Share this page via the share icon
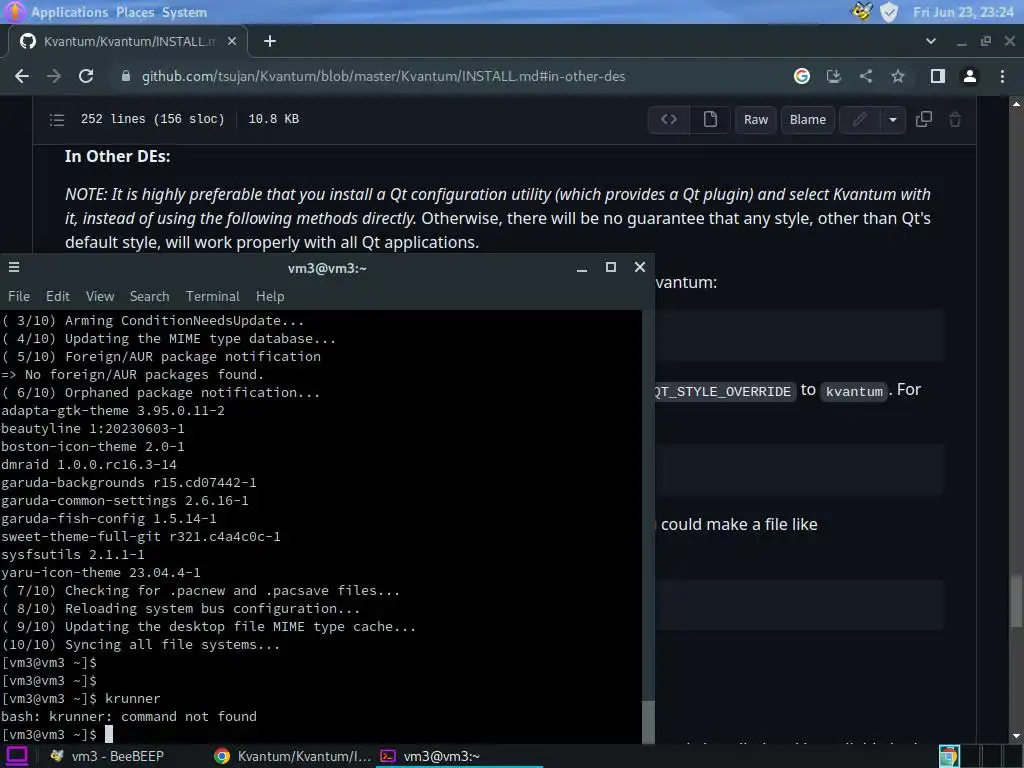 coord(866,76)
